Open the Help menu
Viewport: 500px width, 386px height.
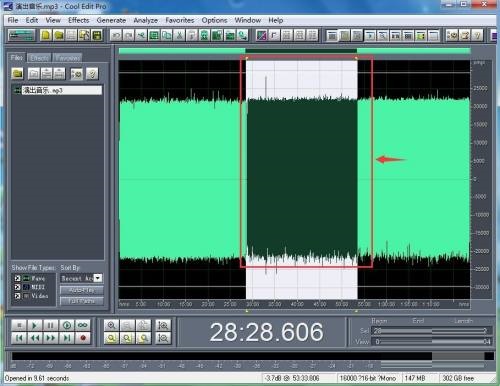point(276,20)
